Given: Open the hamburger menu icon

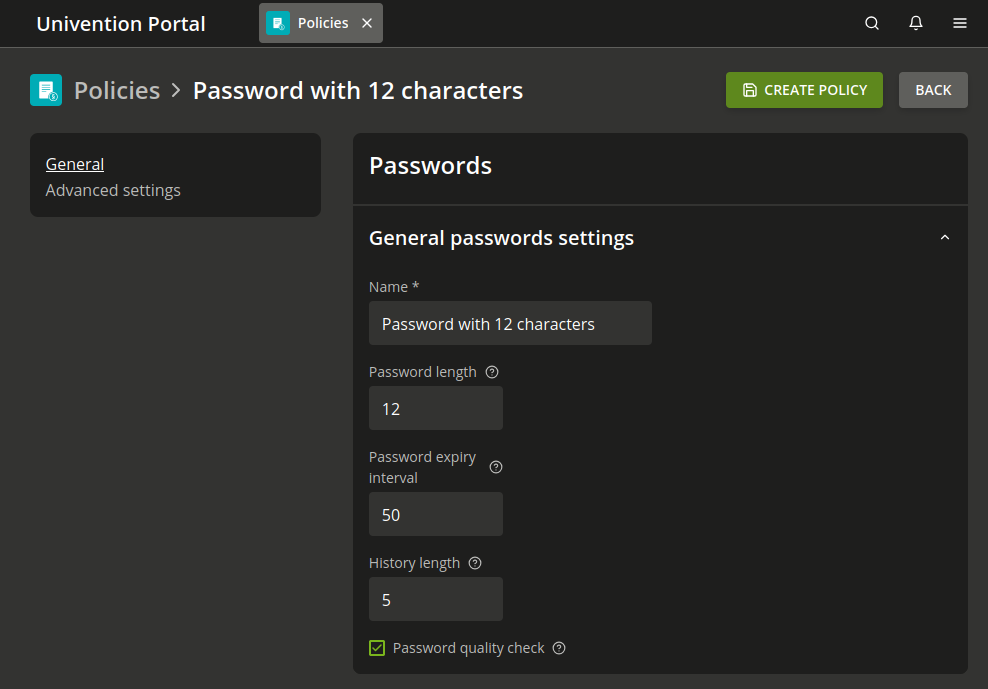Looking at the screenshot, I should pos(960,23).
